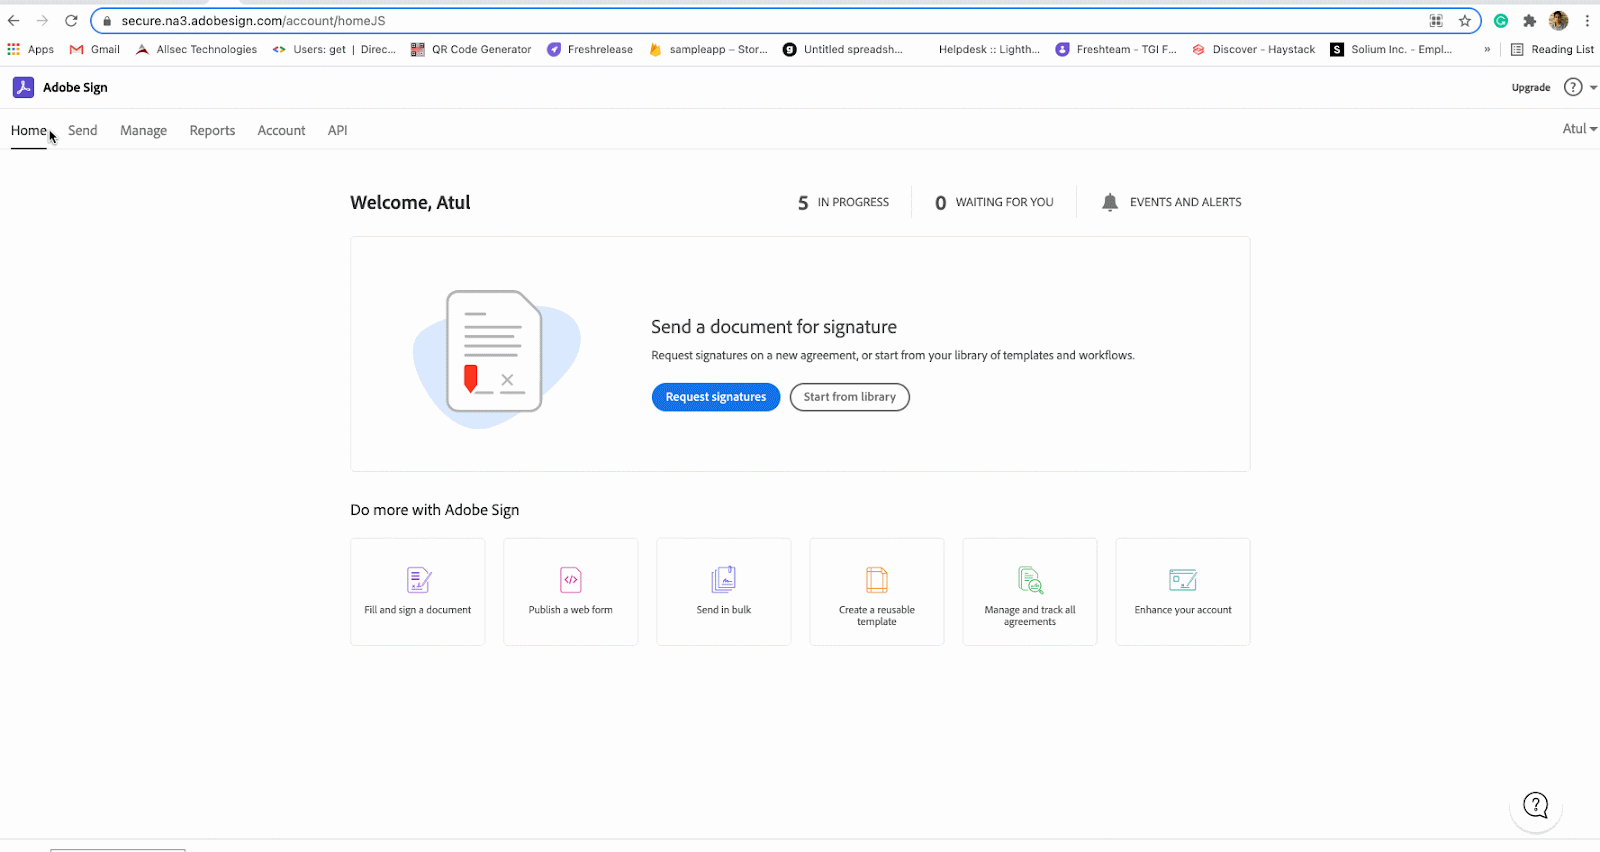Open the Solium Inc. - Empl... bookmark
Viewport: 1600px width, 852px height.
pos(1391,49)
